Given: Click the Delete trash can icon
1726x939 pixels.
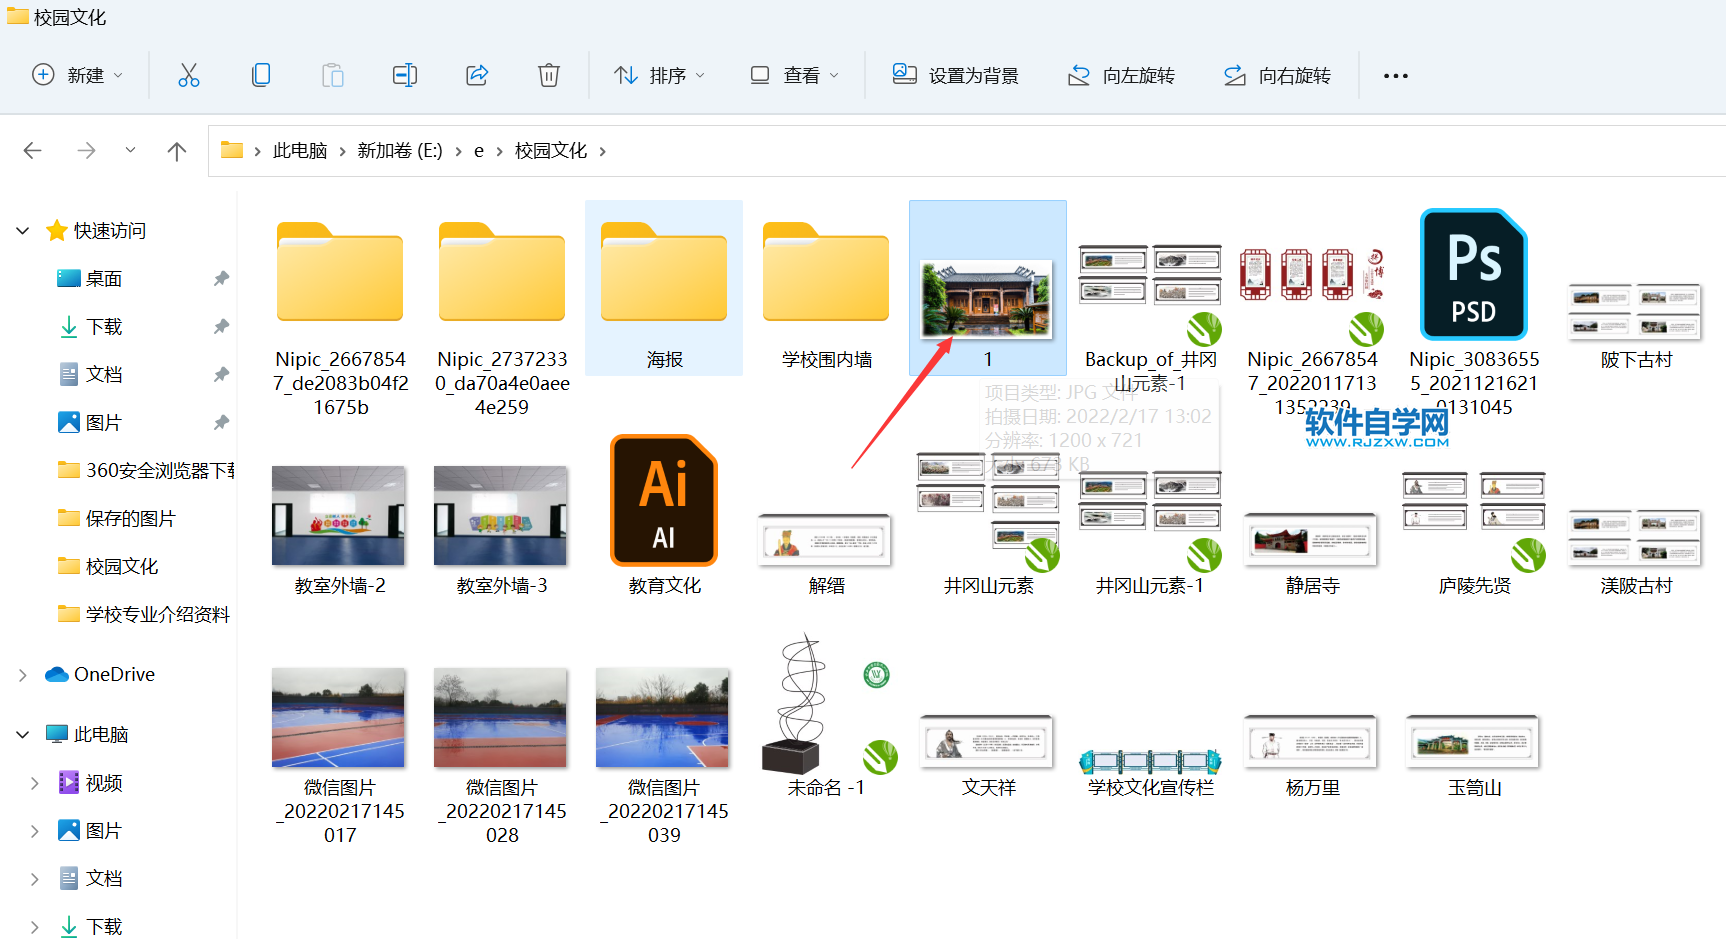Looking at the screenshot, I should 549,75.
